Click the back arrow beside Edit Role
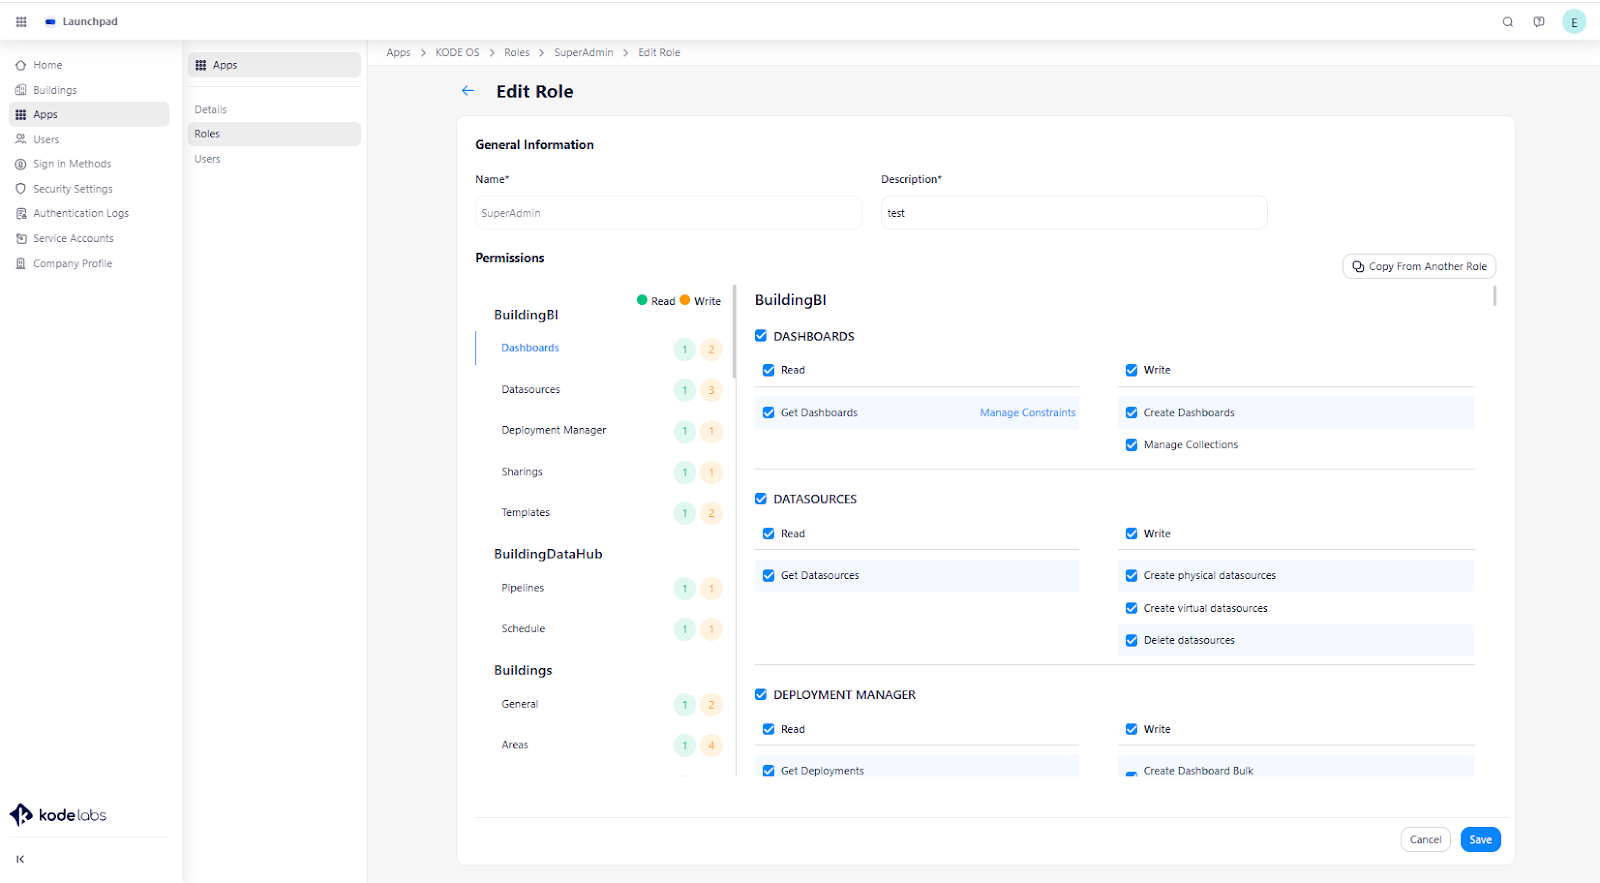 click(x=468, y=91)
